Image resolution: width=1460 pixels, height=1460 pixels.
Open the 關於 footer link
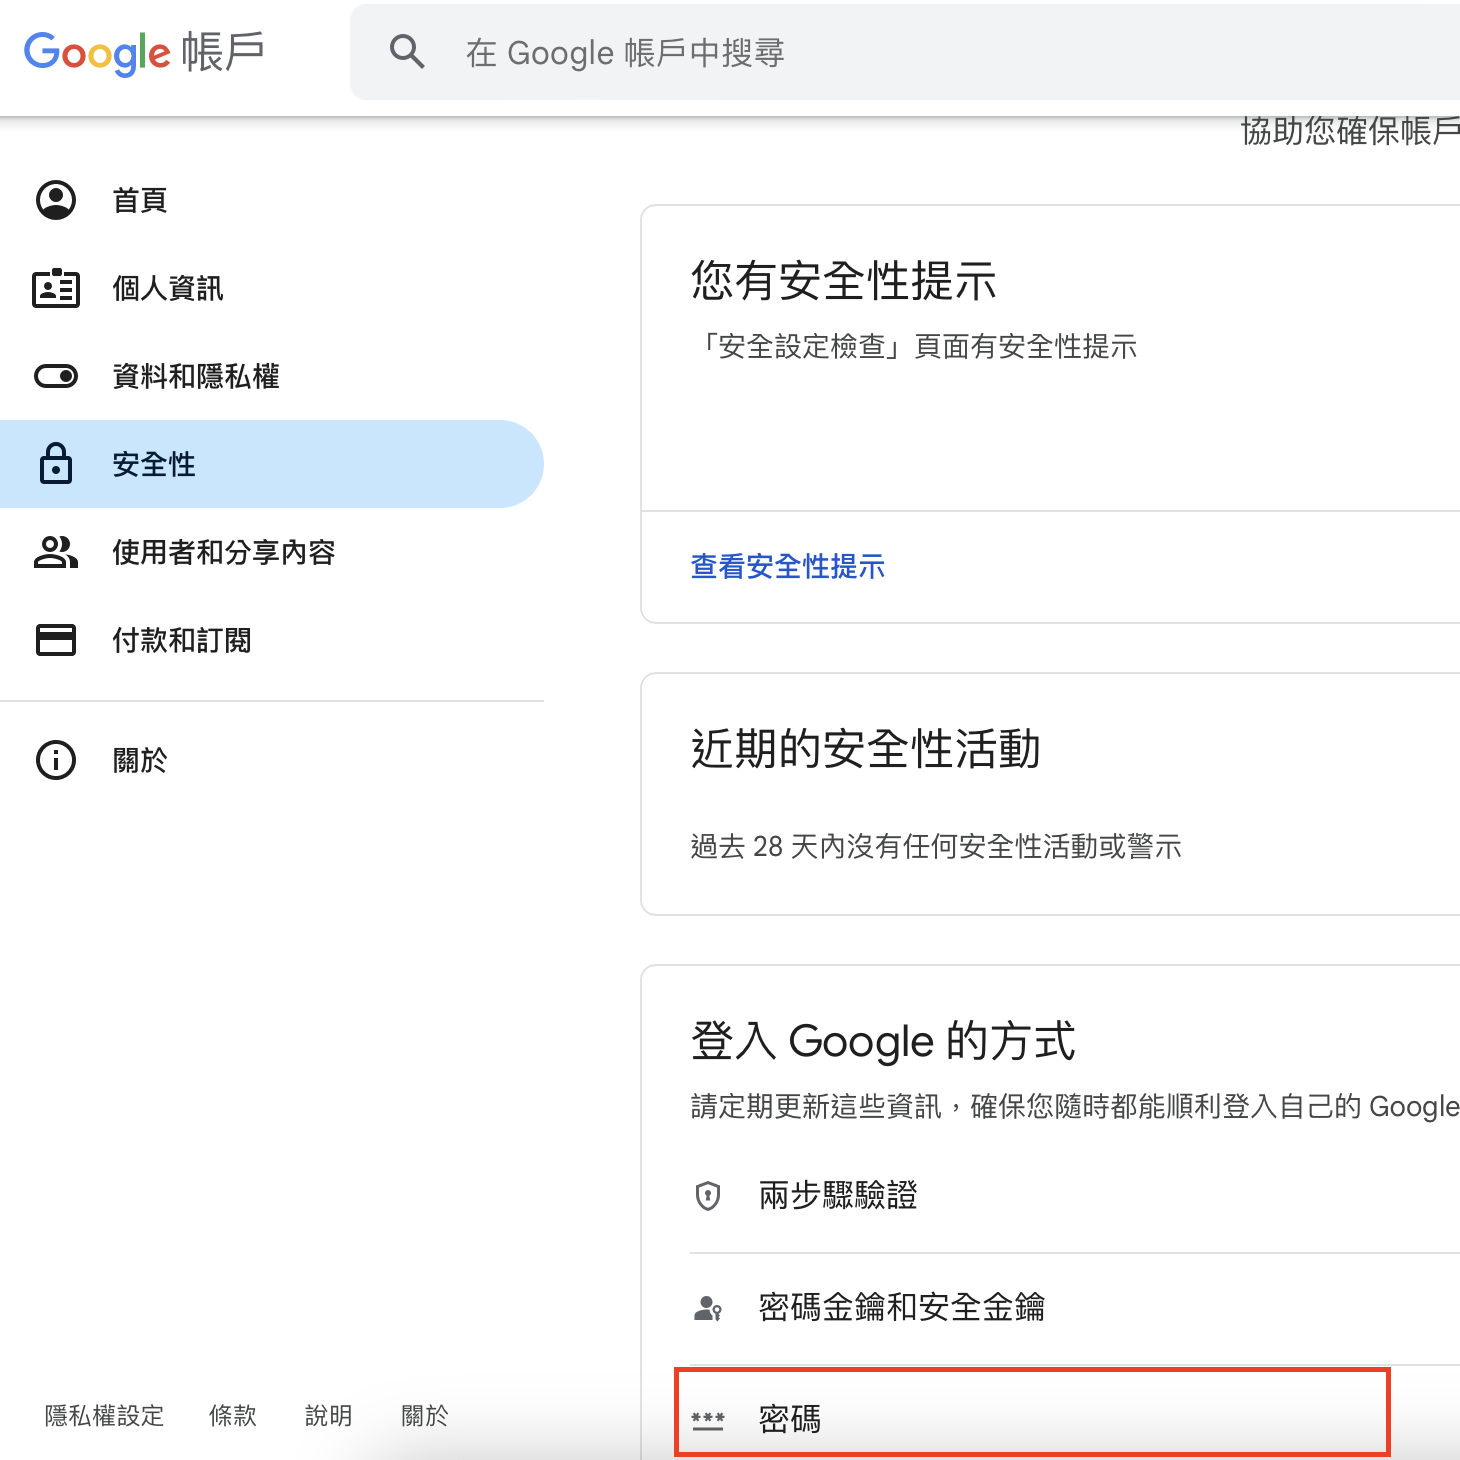[425, 1416]
